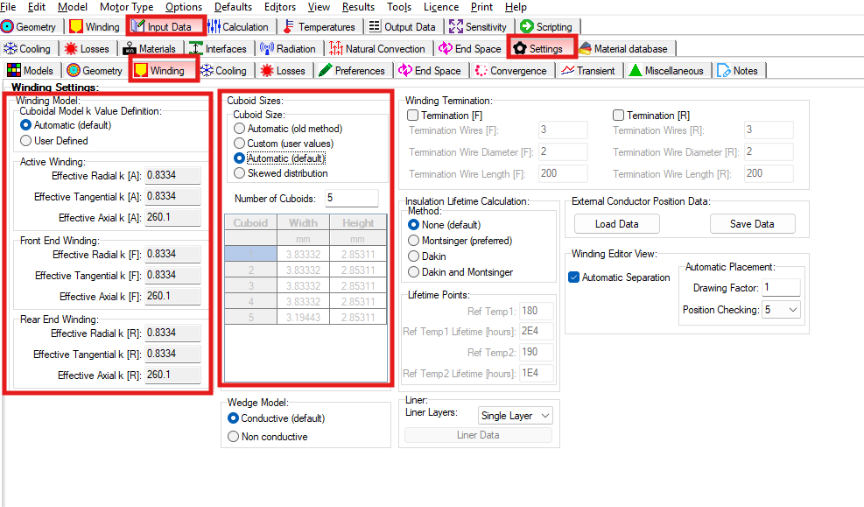This screenshot has height=507, width=864.
Task: Select the Material database icon
Action: coord(585,49)
